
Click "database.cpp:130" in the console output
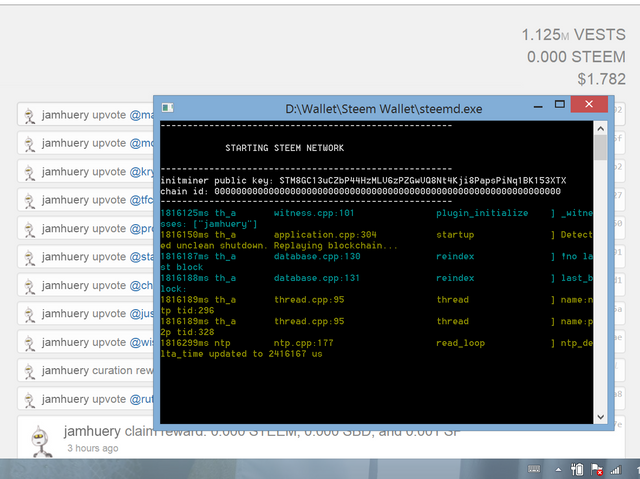coord(317,256)
